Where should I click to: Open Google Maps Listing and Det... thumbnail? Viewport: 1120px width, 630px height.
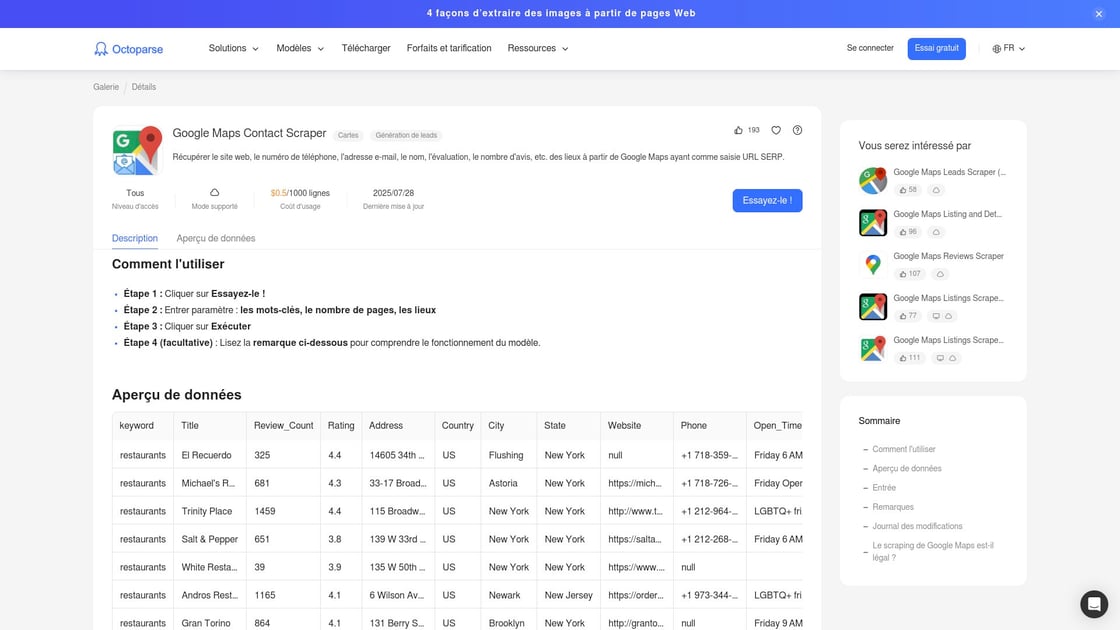click(873, 223)
